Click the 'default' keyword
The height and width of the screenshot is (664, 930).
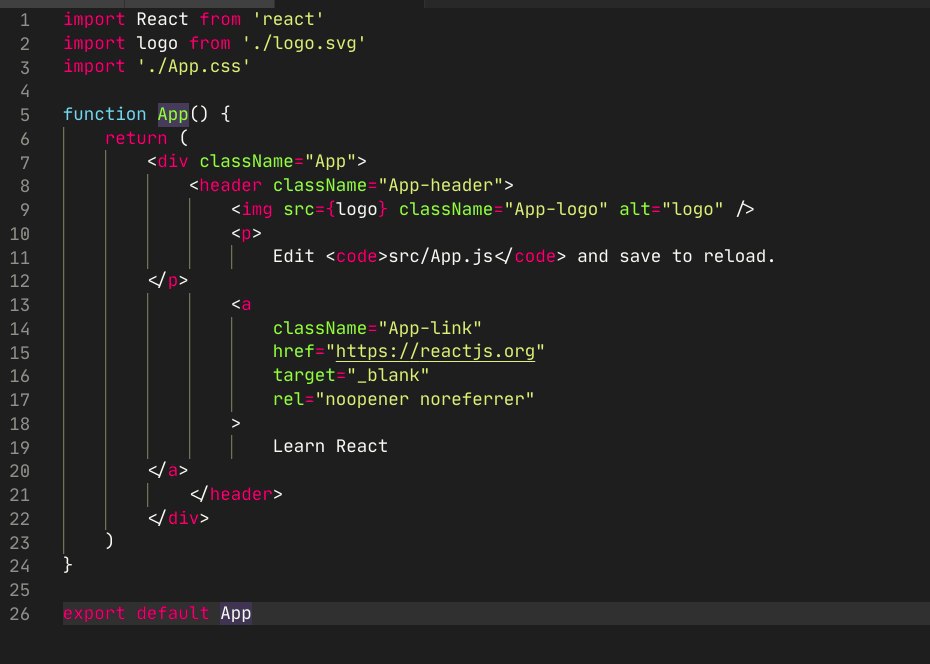pos(173,613)
